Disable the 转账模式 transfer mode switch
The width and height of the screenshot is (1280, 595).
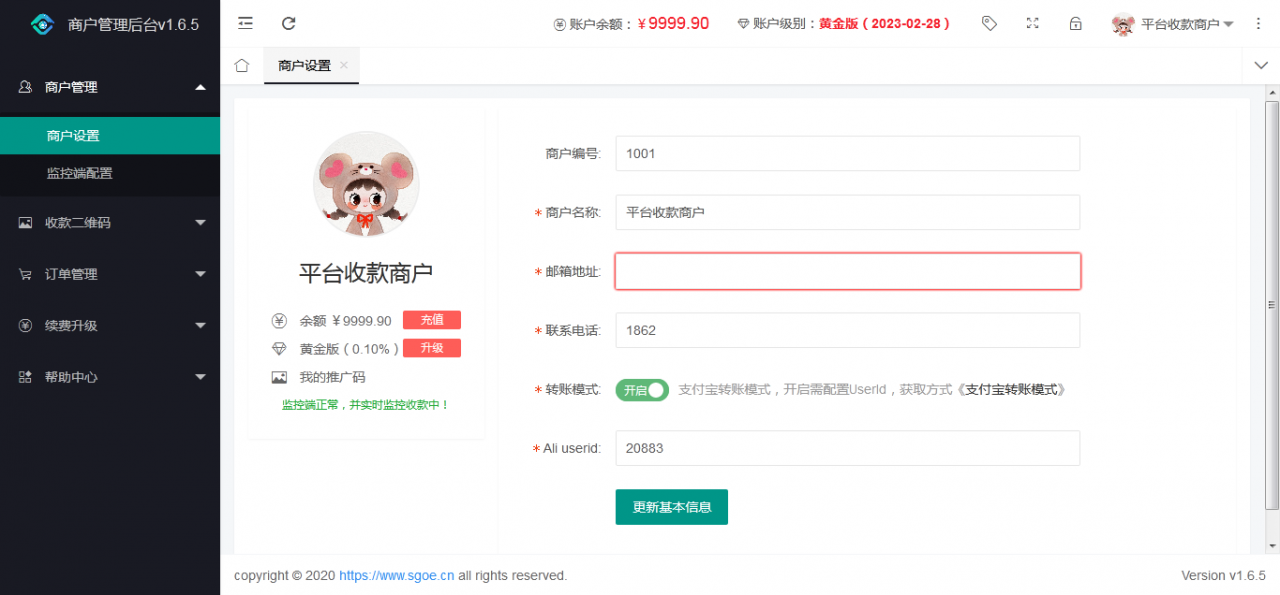tap(642, 390)
